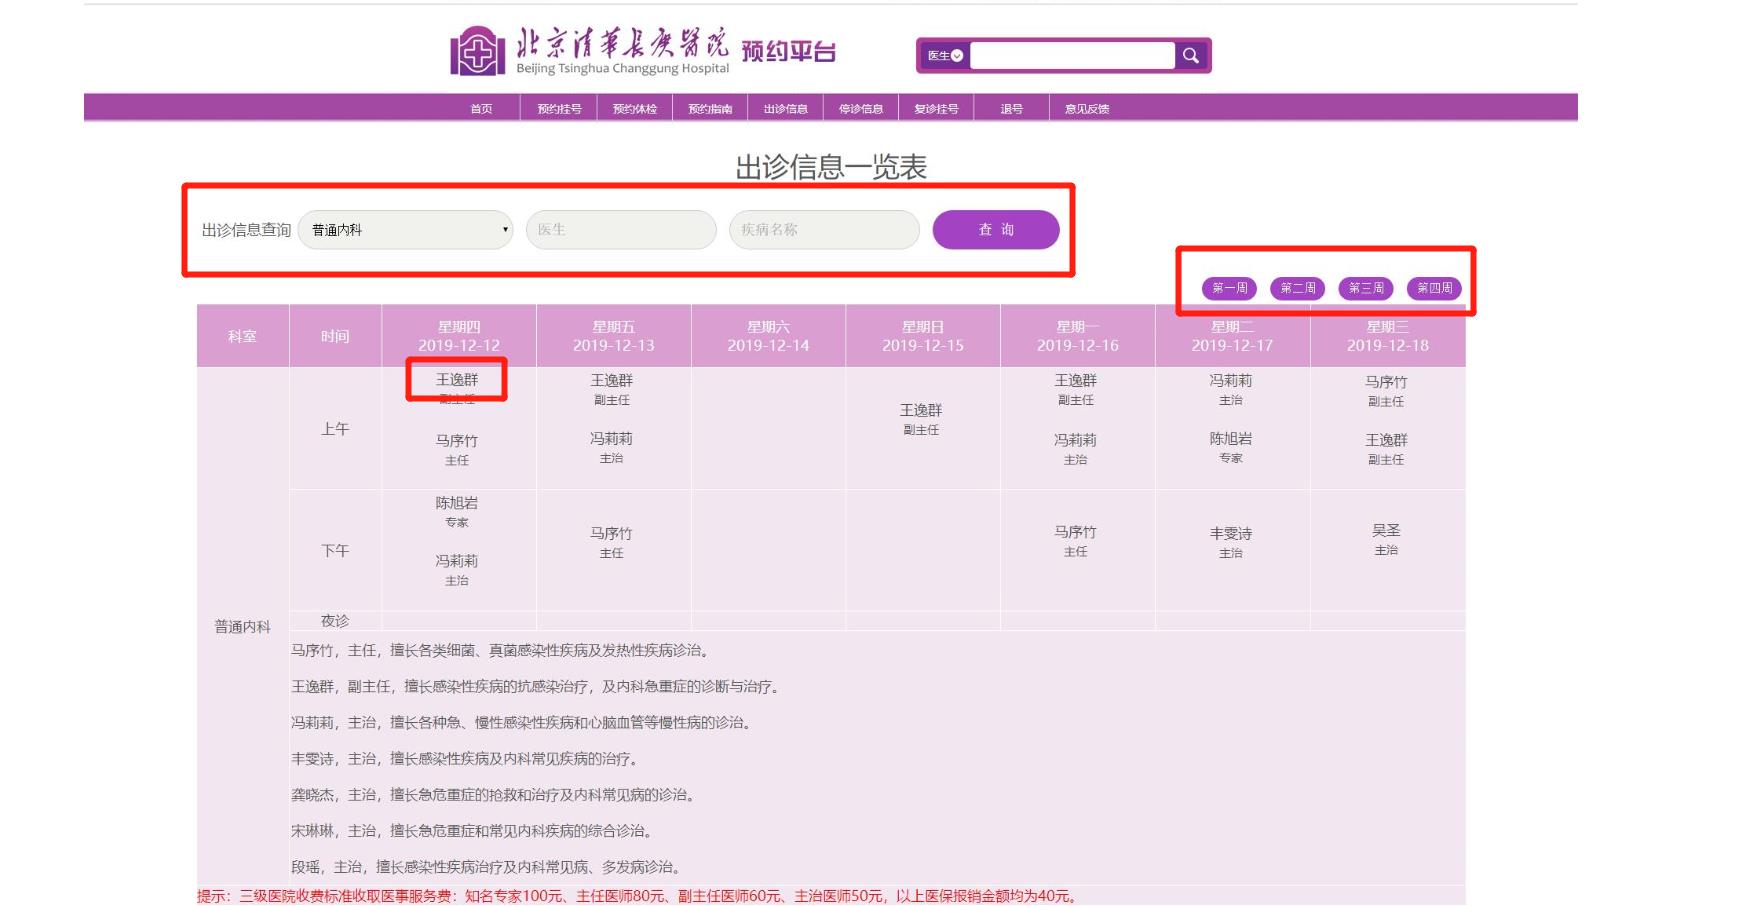
Task: Click the hospital logo icon
Action: (477, 52)
